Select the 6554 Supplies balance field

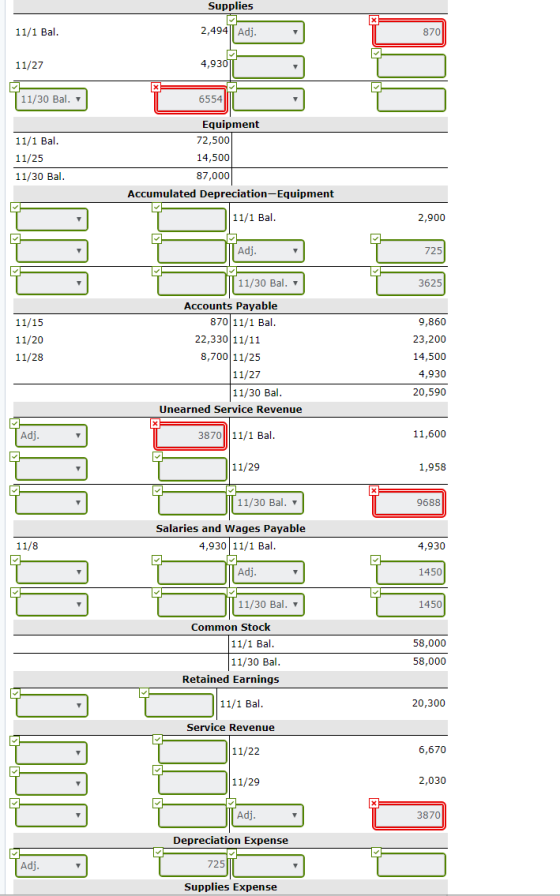click(x=191, y=99)
